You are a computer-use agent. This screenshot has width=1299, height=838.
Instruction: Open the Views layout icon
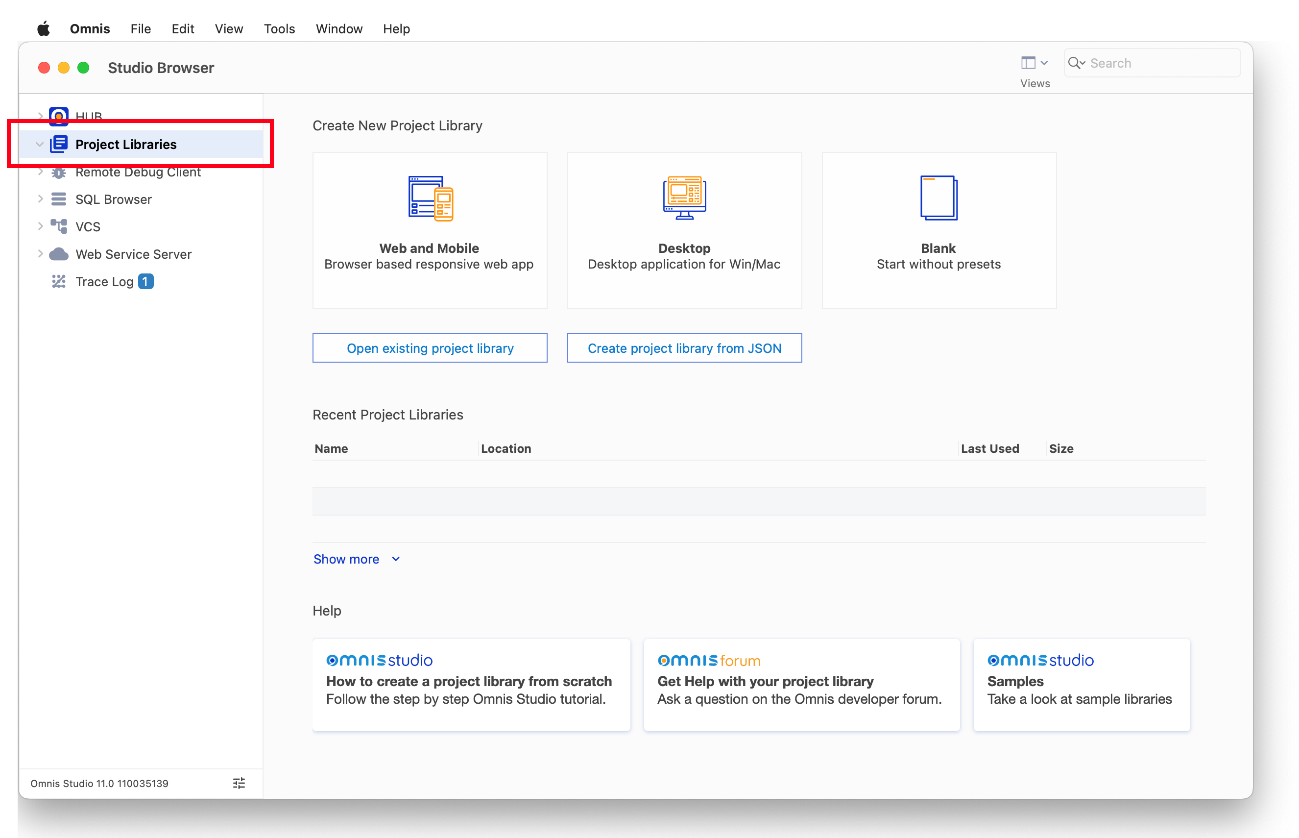click(1028, 63)
